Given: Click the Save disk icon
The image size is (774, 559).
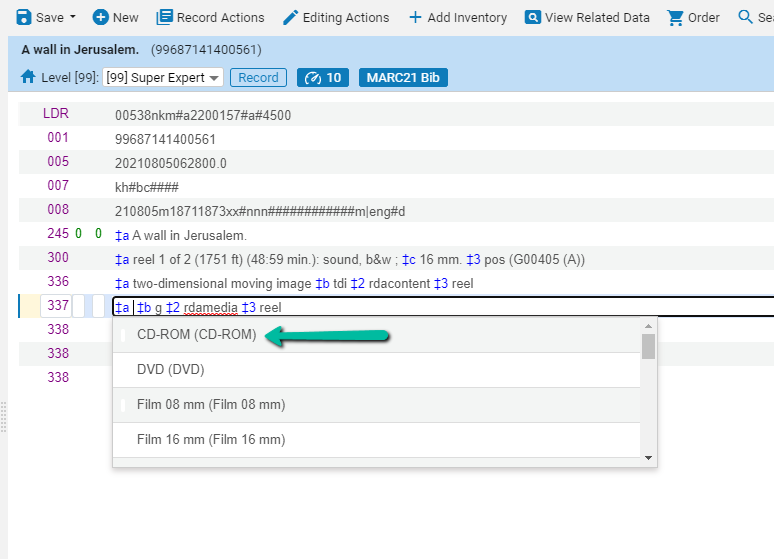Looking at the screenshot, I should point(23,17).
